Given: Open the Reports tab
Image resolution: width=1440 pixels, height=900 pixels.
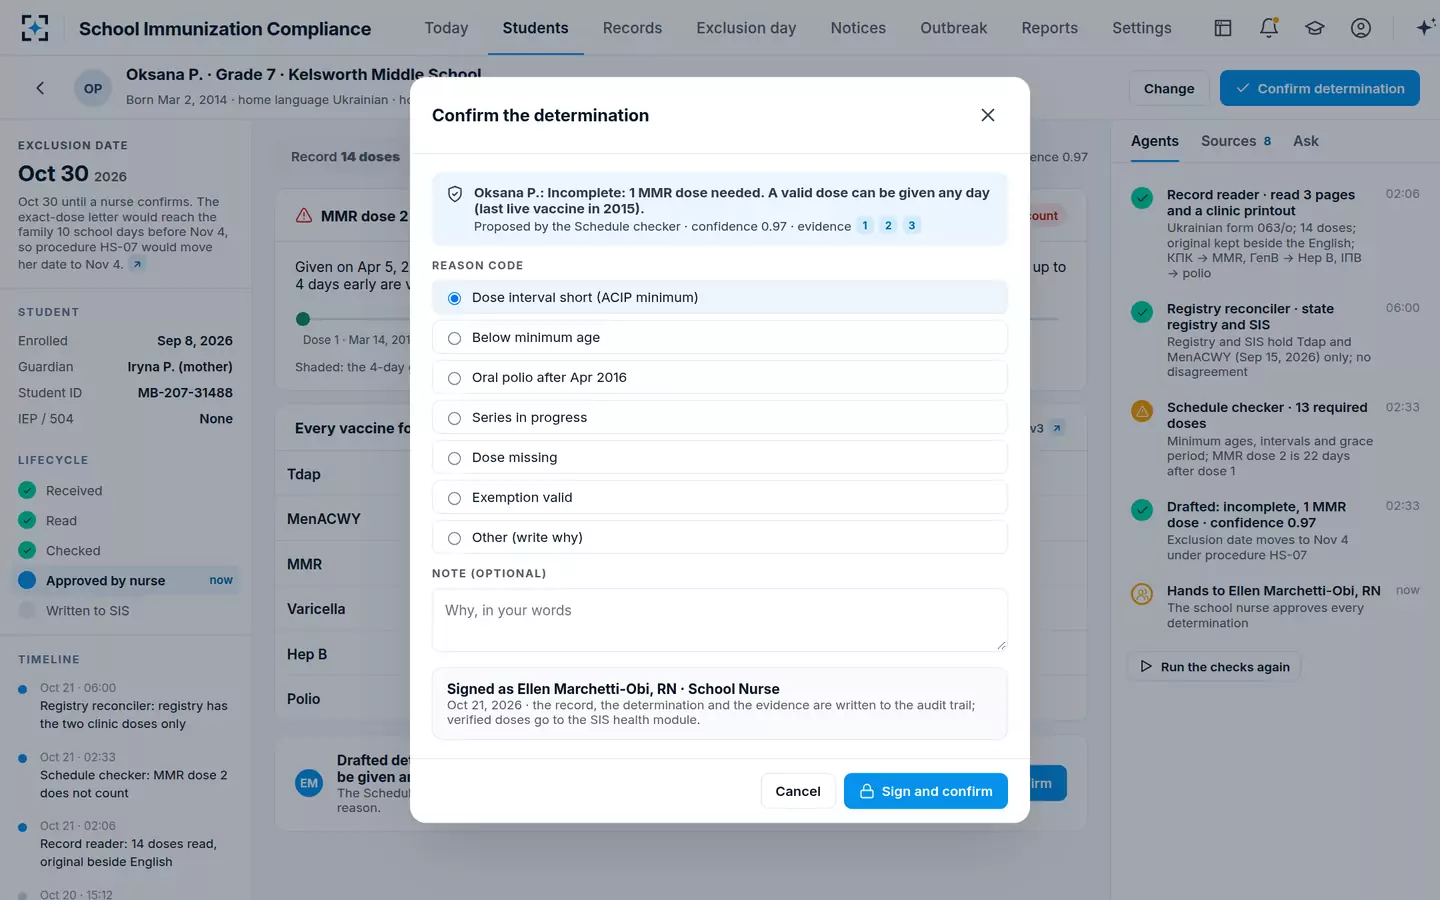Looking at the screenshot, I should 1049,28.
